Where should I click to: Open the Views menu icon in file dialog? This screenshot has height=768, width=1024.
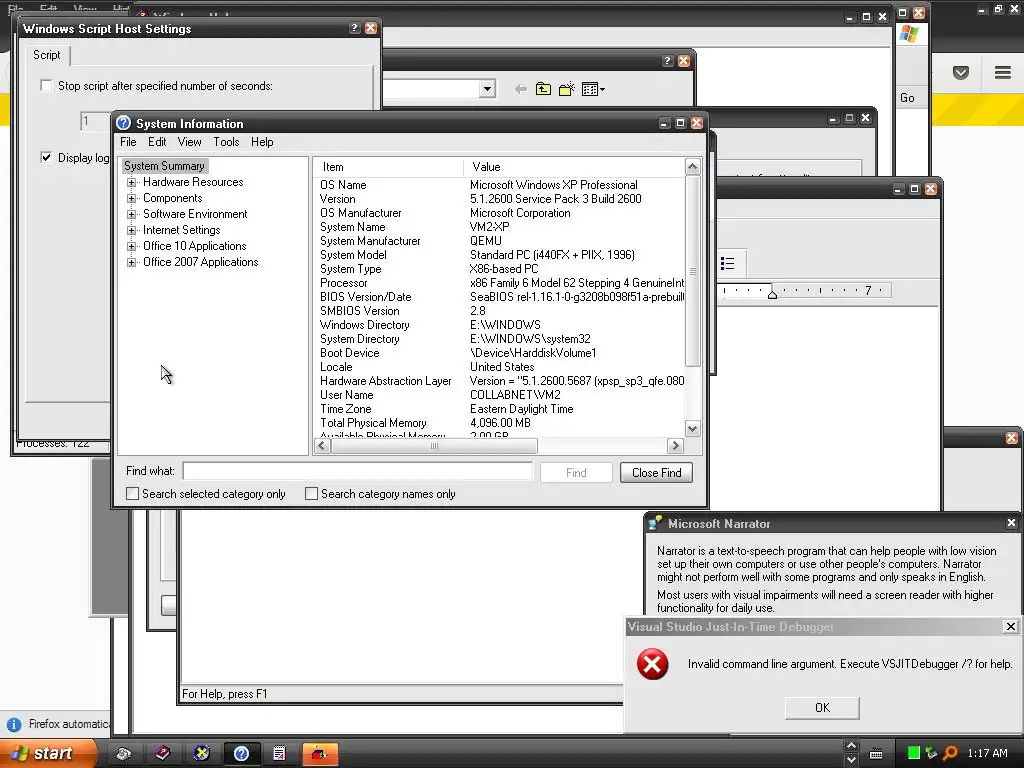(593, 89)
